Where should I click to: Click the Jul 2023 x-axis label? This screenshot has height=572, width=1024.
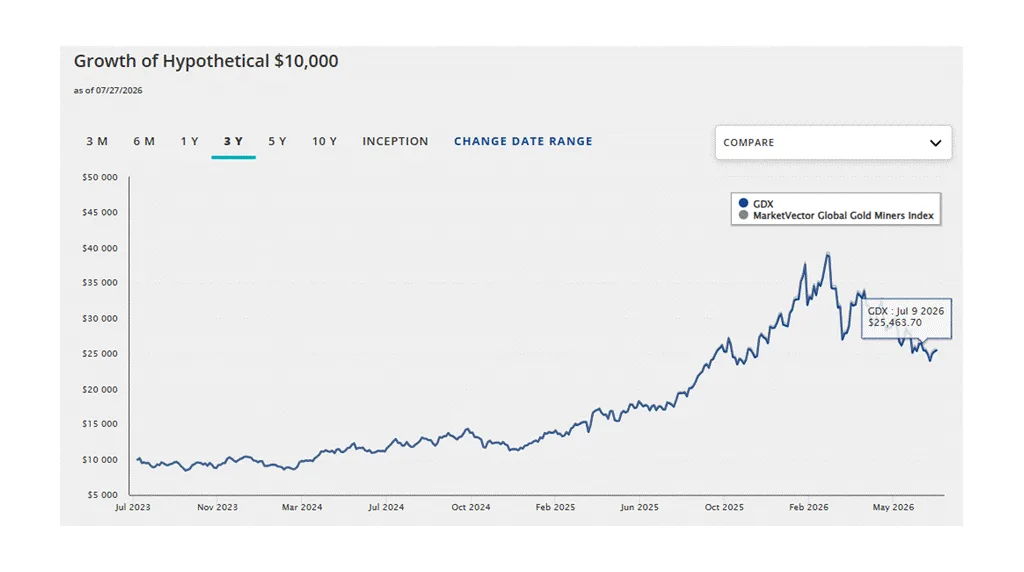point(133,507)
